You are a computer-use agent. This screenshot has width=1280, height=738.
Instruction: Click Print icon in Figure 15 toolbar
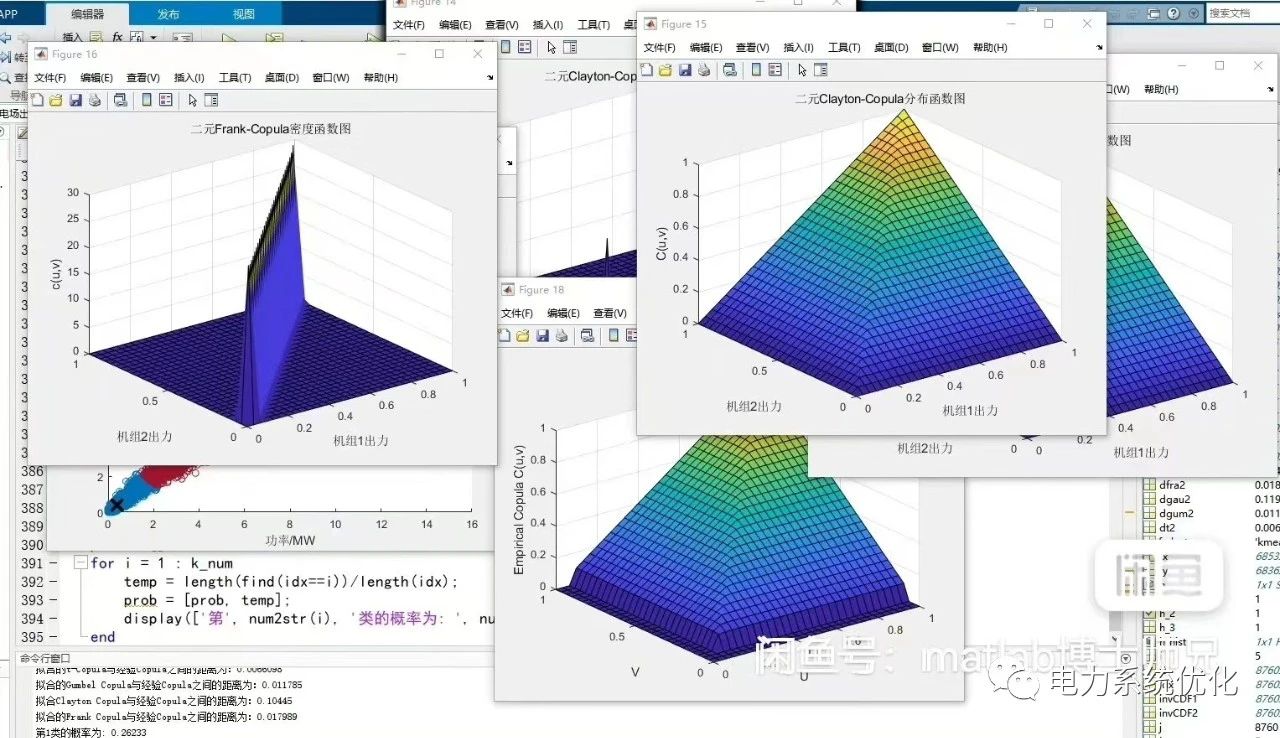coord(703,70)
